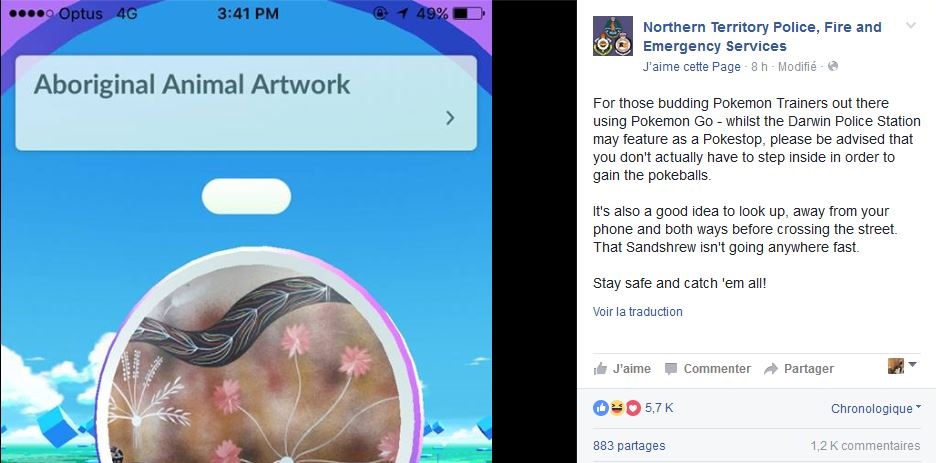The width and height of the screenshot is (936, 463).
Task: Open the profile picture identity selector dropdown
Action: pos(902,366)
